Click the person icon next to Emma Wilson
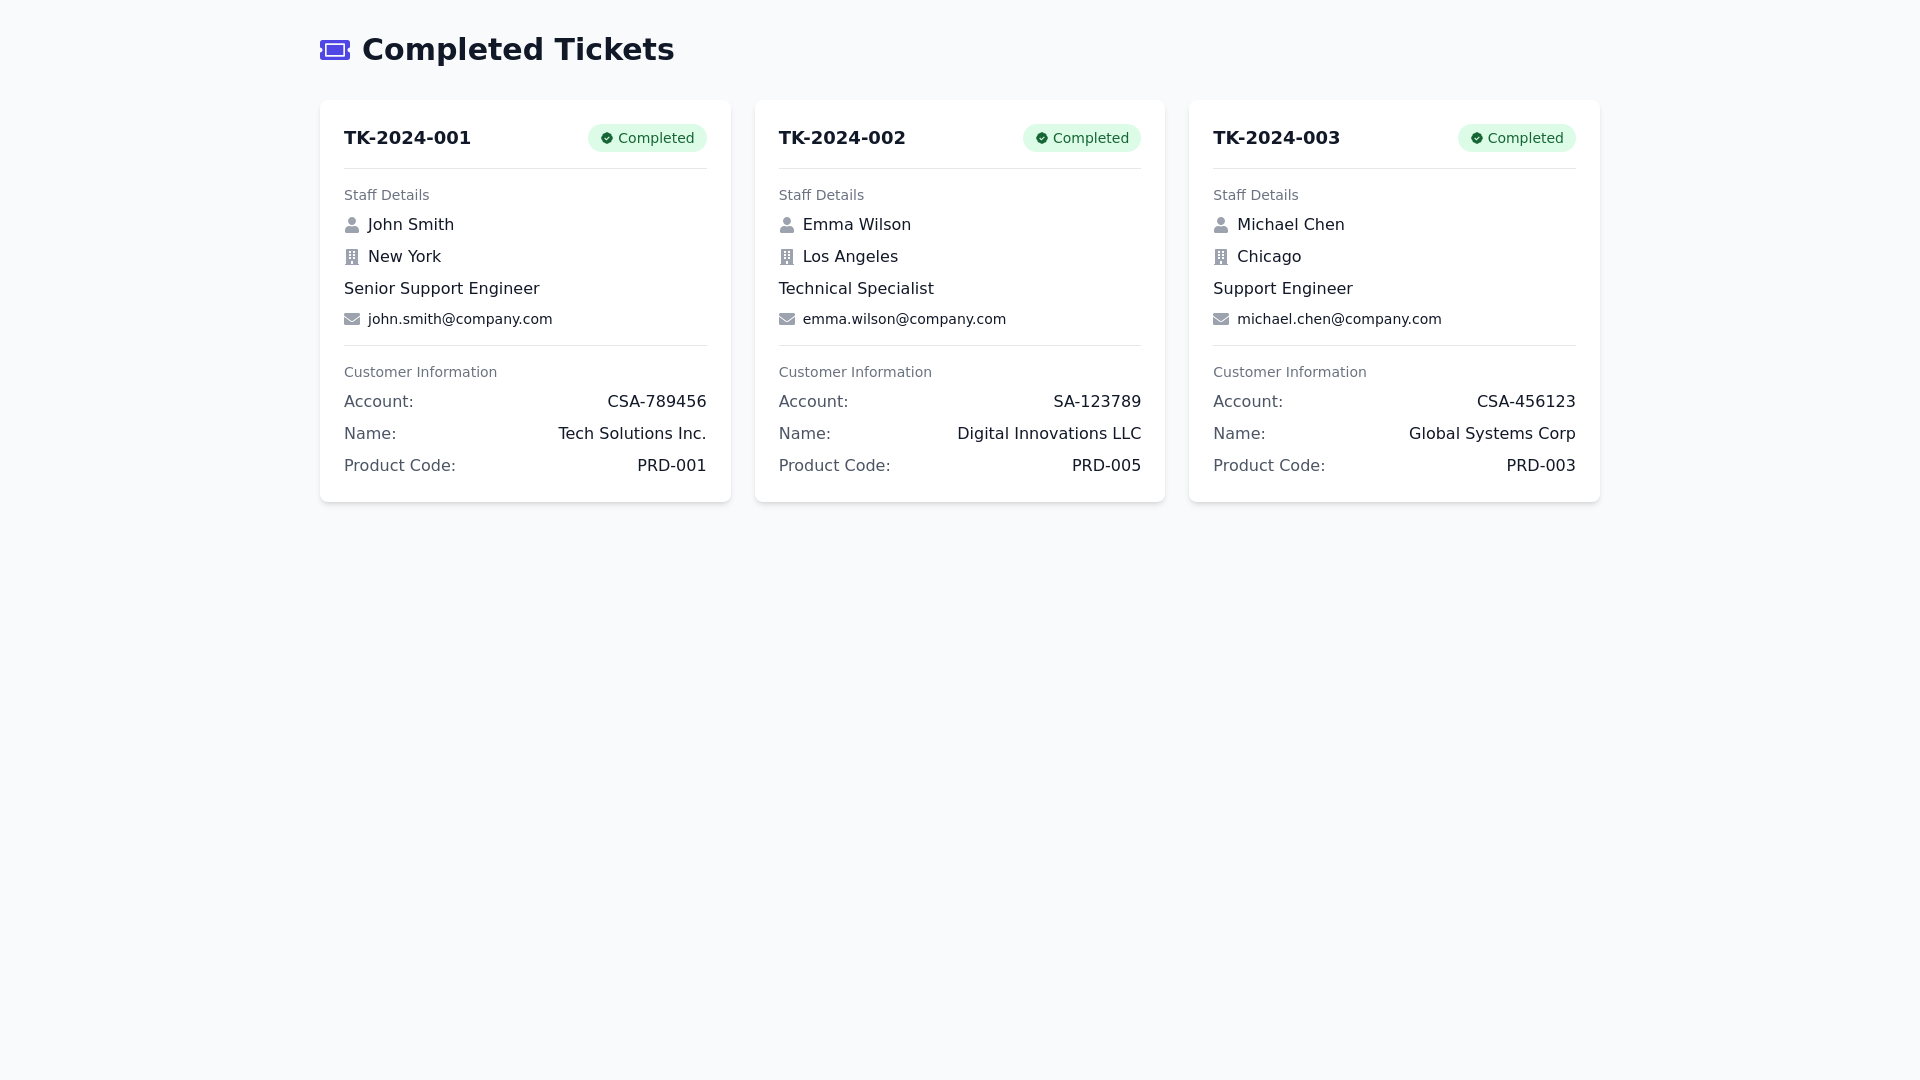The image size is (1920, 1080). coord(787,225)
